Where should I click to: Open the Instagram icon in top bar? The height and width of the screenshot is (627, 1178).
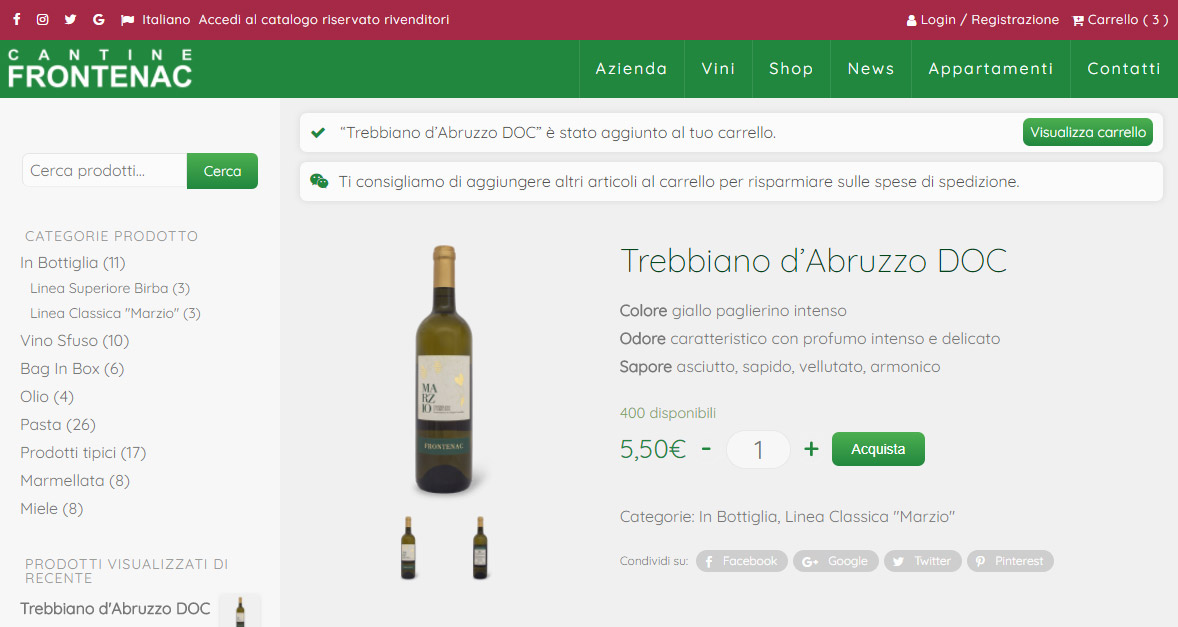click(x=43, y=20)
